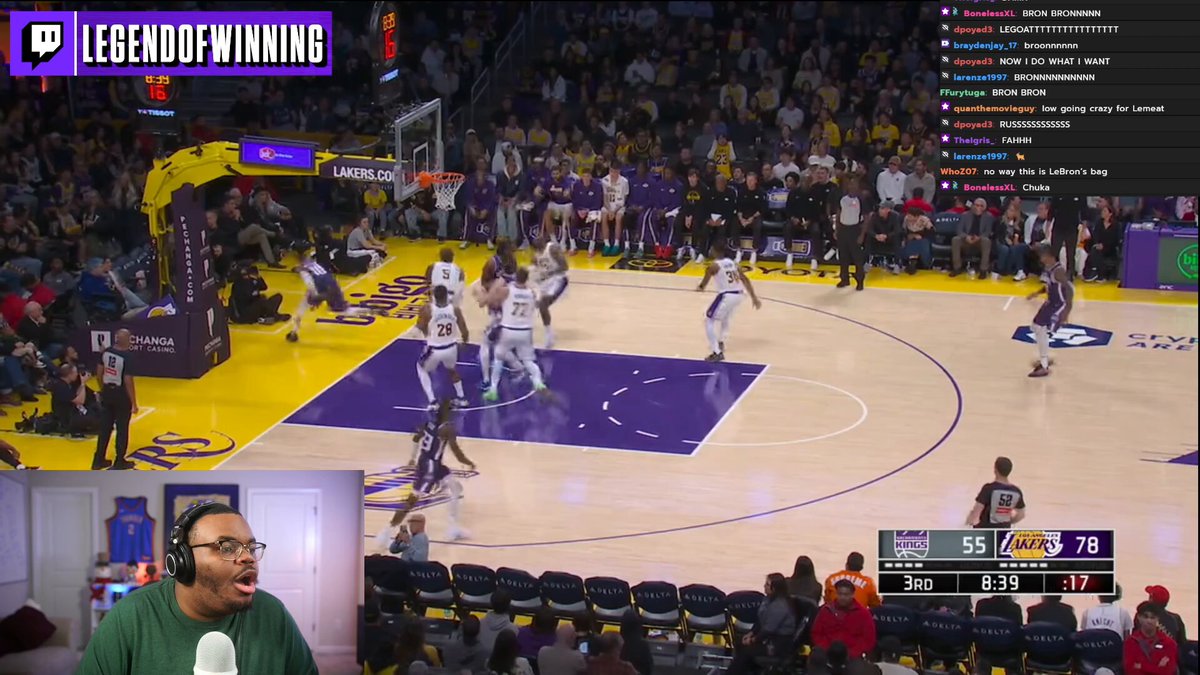Open quanthemovieguy username in chat

pos(995,108)
